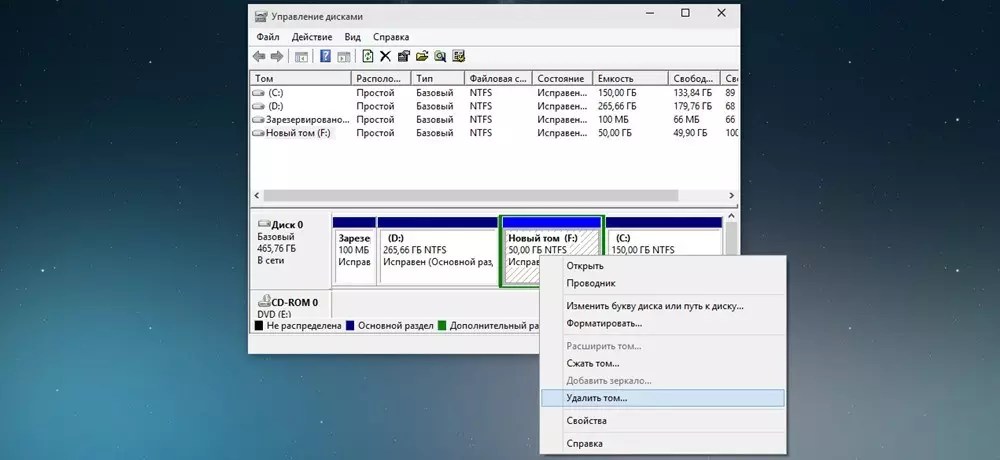Click the back arrow toolbar icon

pos(259,56)
